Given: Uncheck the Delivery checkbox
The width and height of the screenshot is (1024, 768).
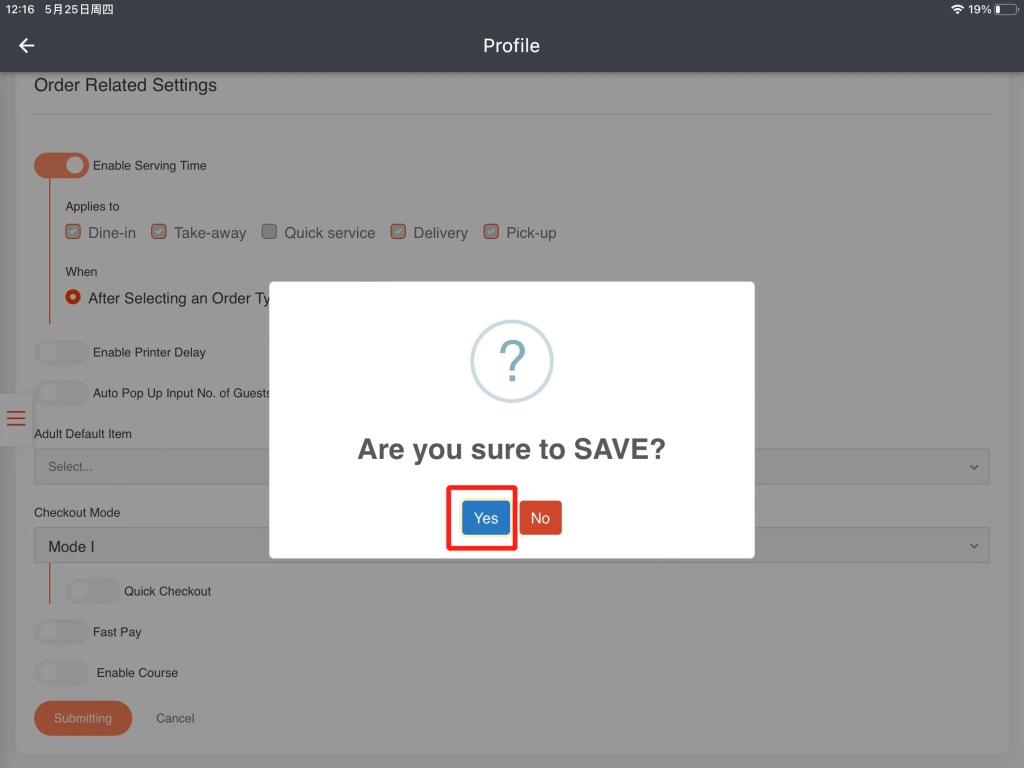Looking at the screenshot, I should 398,232.
